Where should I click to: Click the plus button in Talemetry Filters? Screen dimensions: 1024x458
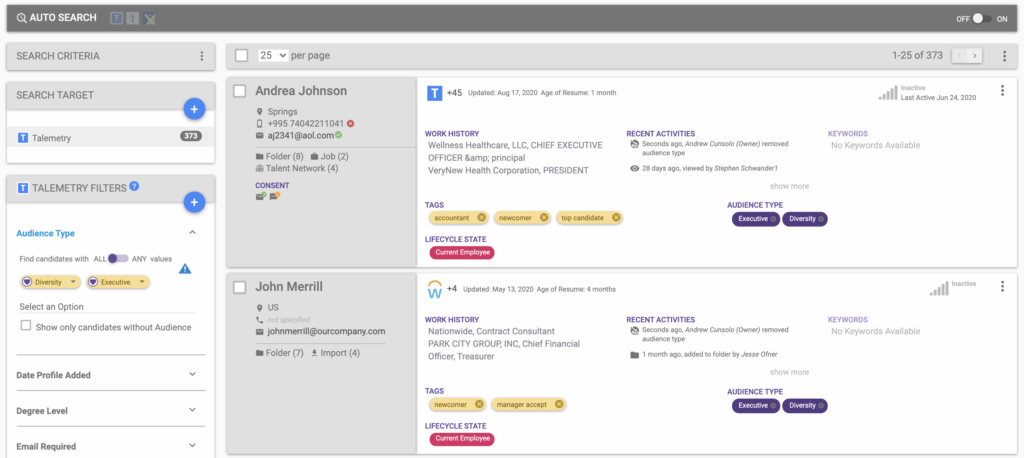tap(194, 202)
